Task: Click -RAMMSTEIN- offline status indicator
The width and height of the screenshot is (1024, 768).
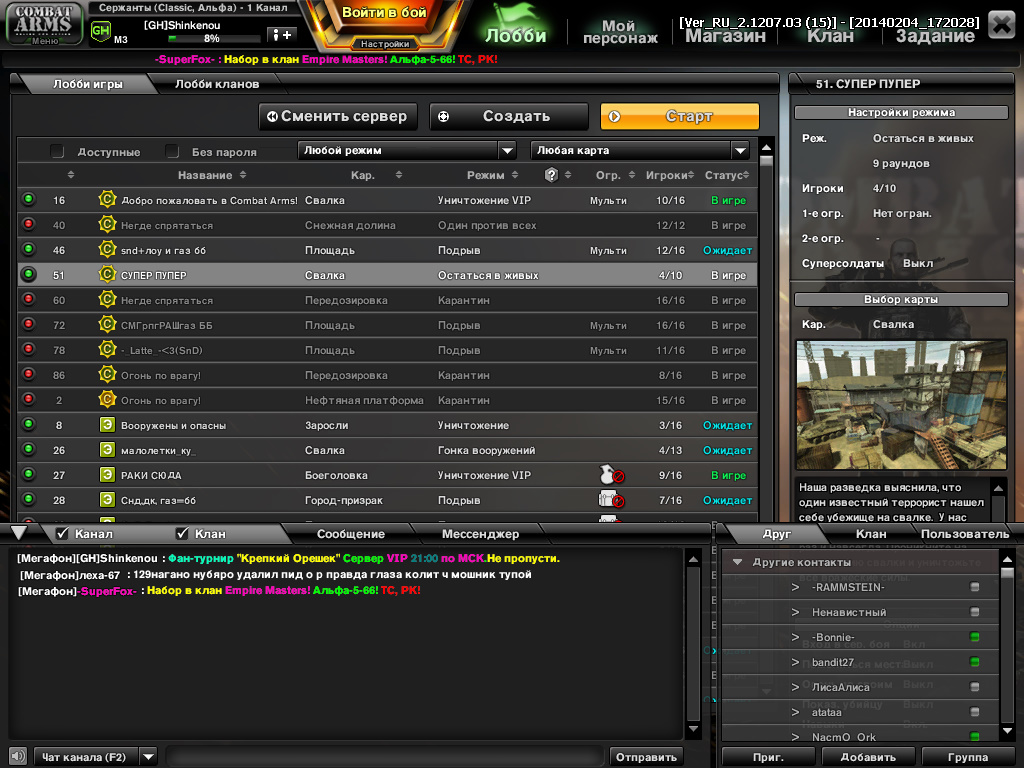Action: [975, 586]
